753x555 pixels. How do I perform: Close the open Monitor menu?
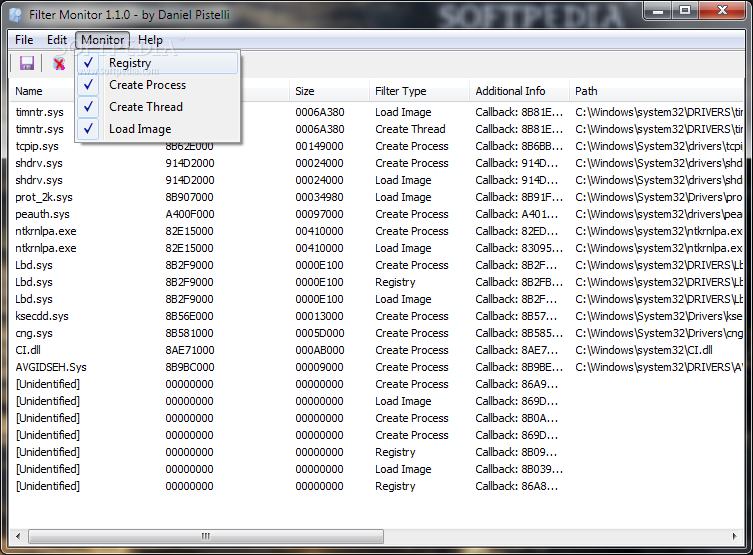(x=102, y=40)
